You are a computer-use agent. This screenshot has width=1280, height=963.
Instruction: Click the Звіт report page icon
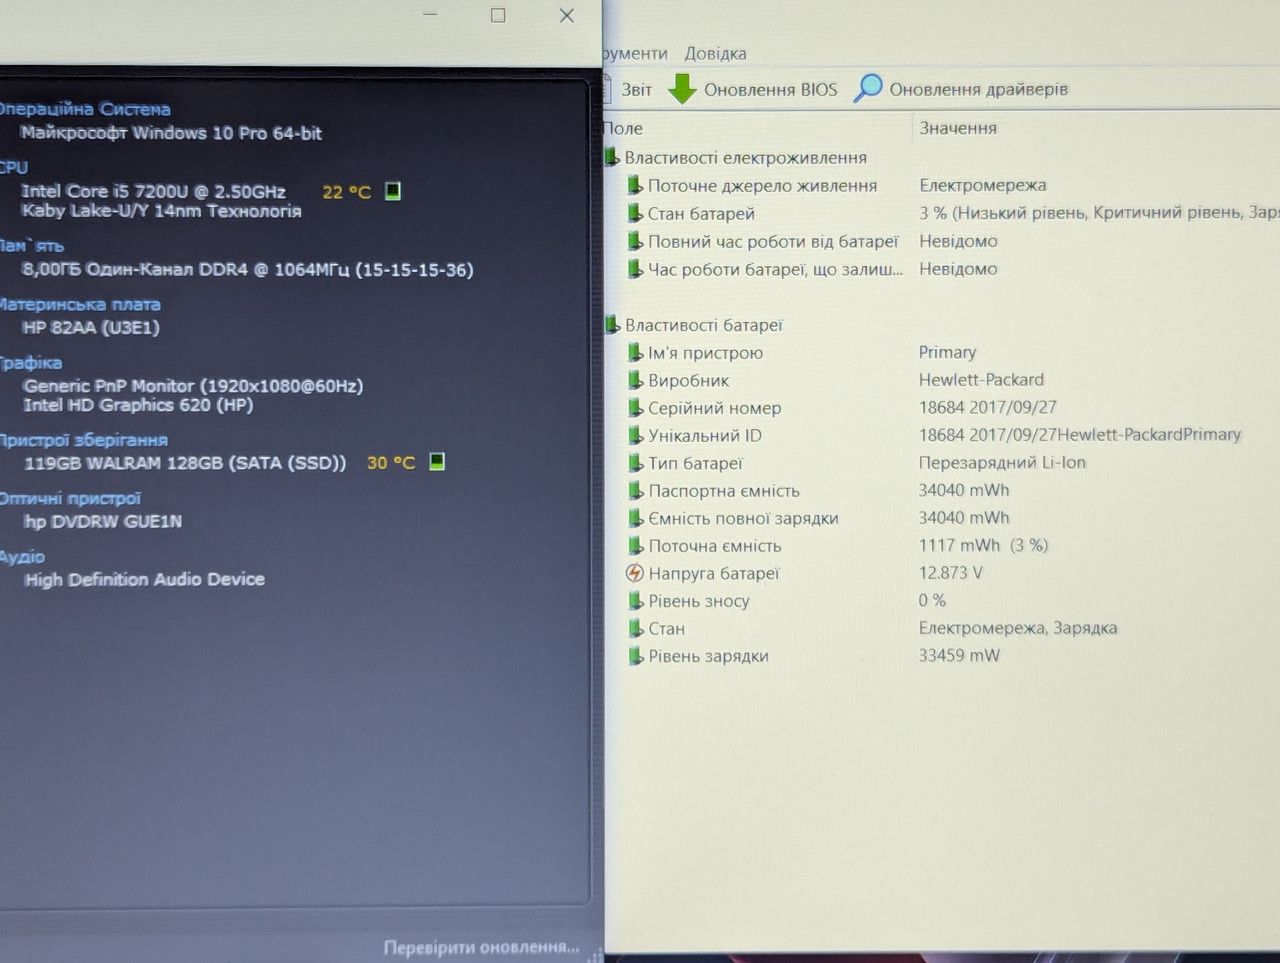pos(607,89)
